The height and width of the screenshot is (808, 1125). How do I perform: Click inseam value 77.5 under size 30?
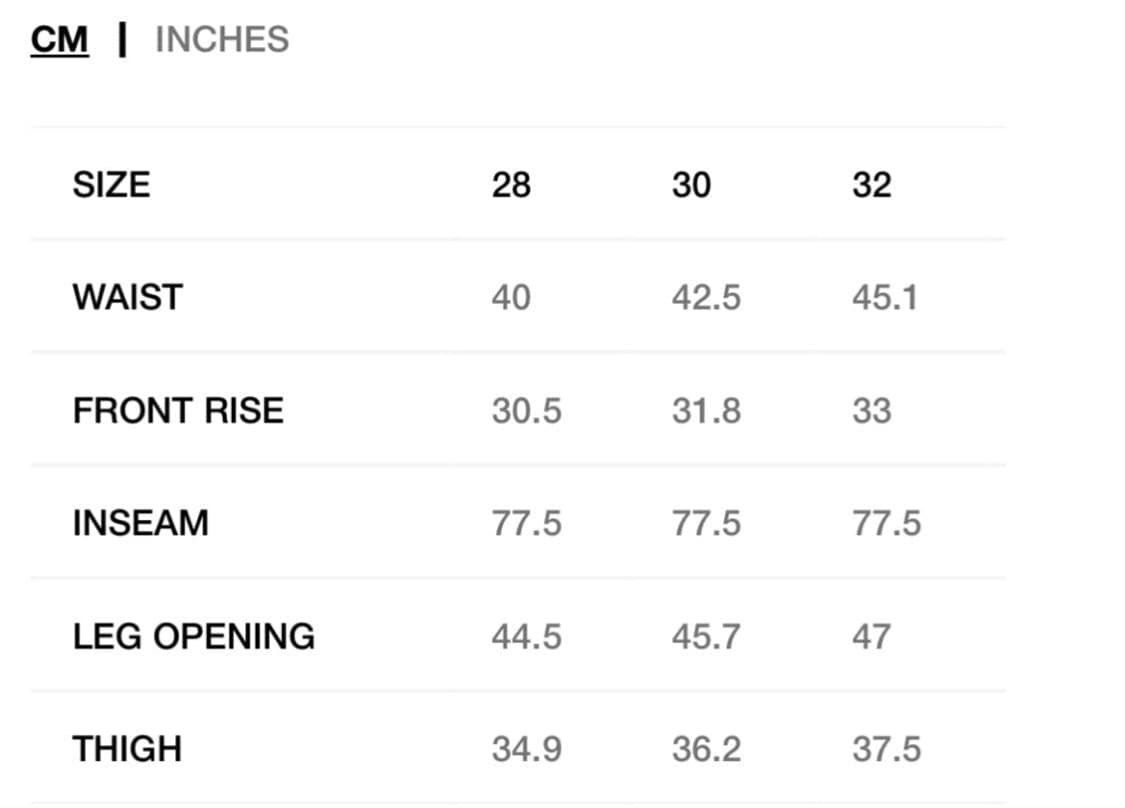706,524
